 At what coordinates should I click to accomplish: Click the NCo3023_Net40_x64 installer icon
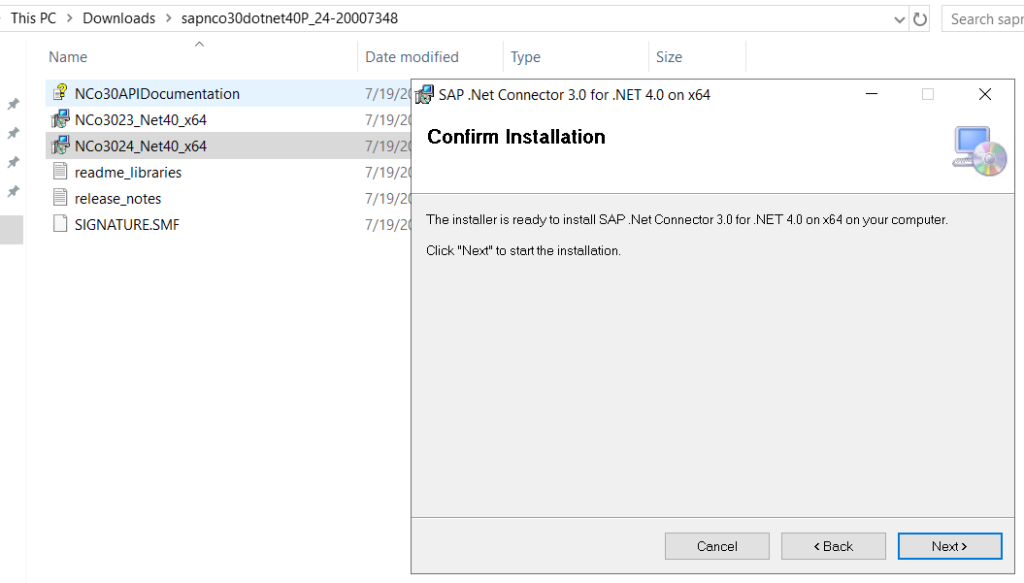pyautogui.click(x=60, y=119)
